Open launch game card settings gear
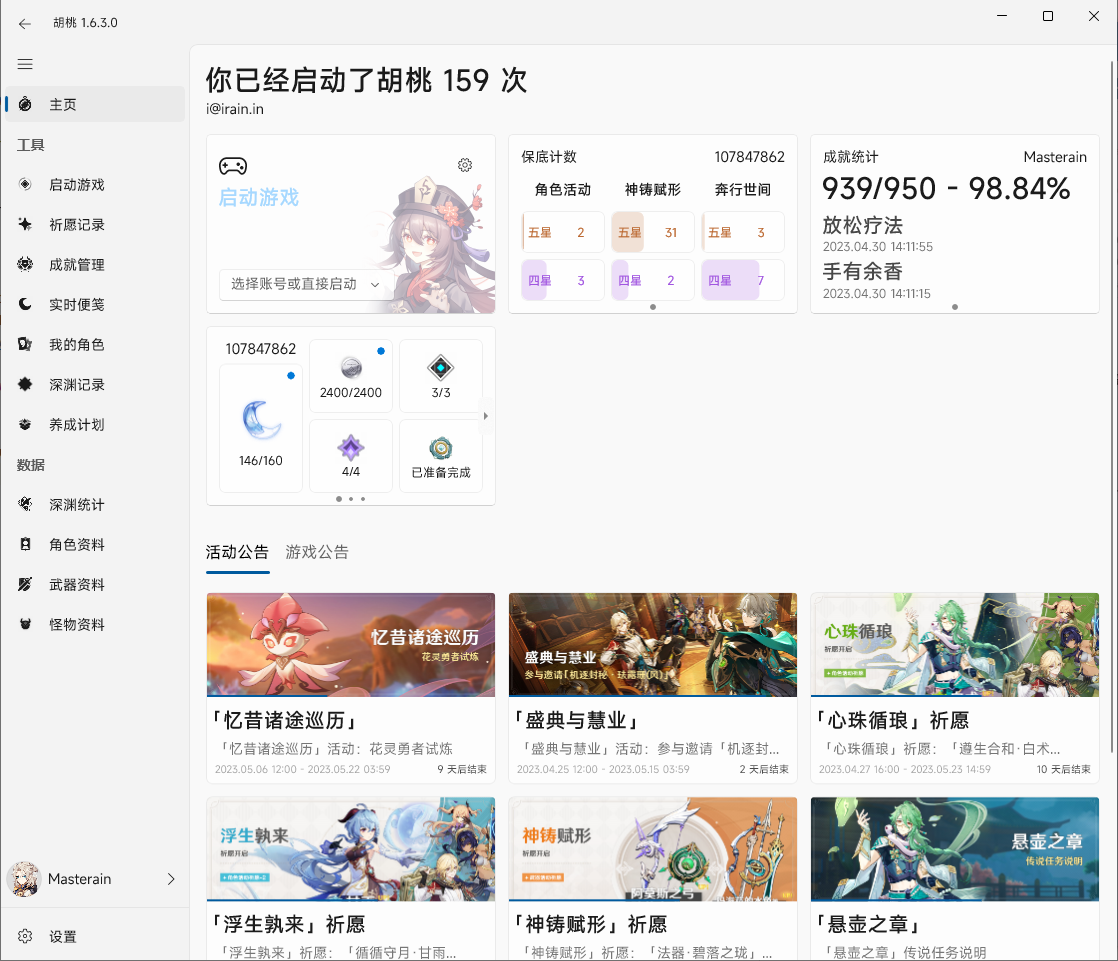This screenshot has width=1118, height=961. coord(465,165)
